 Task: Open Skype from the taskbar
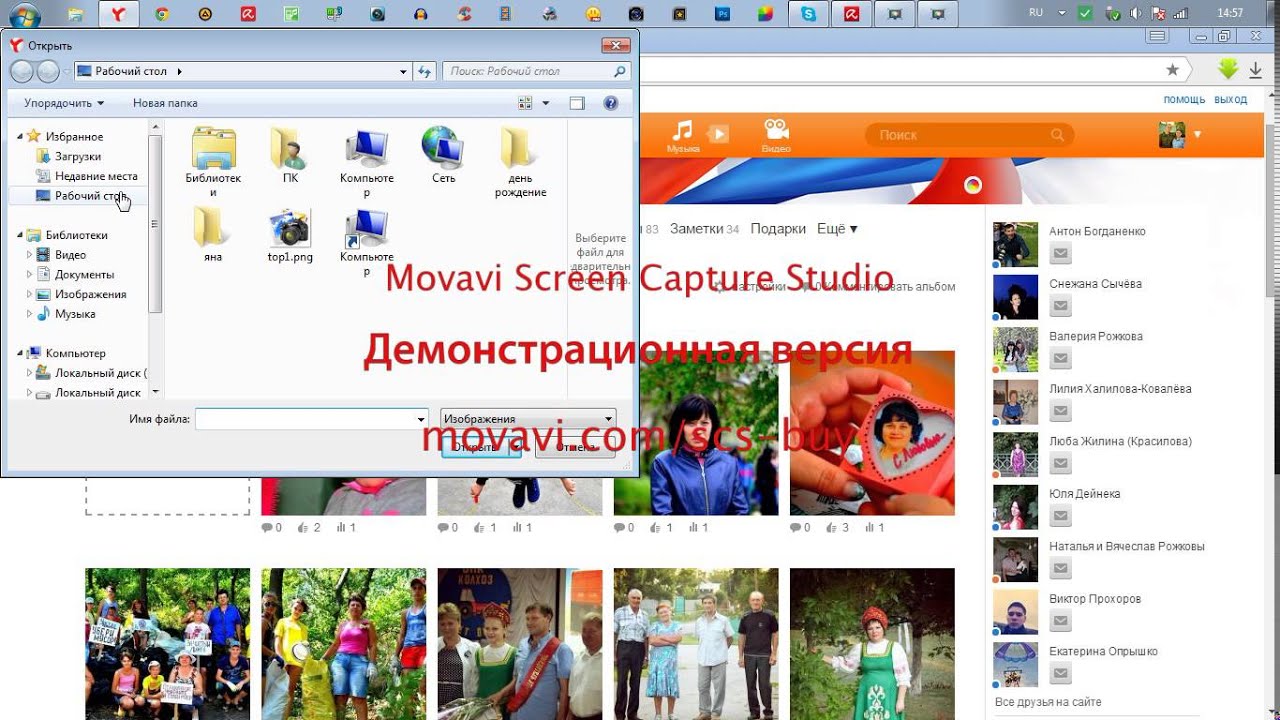[x=808, y=14]
